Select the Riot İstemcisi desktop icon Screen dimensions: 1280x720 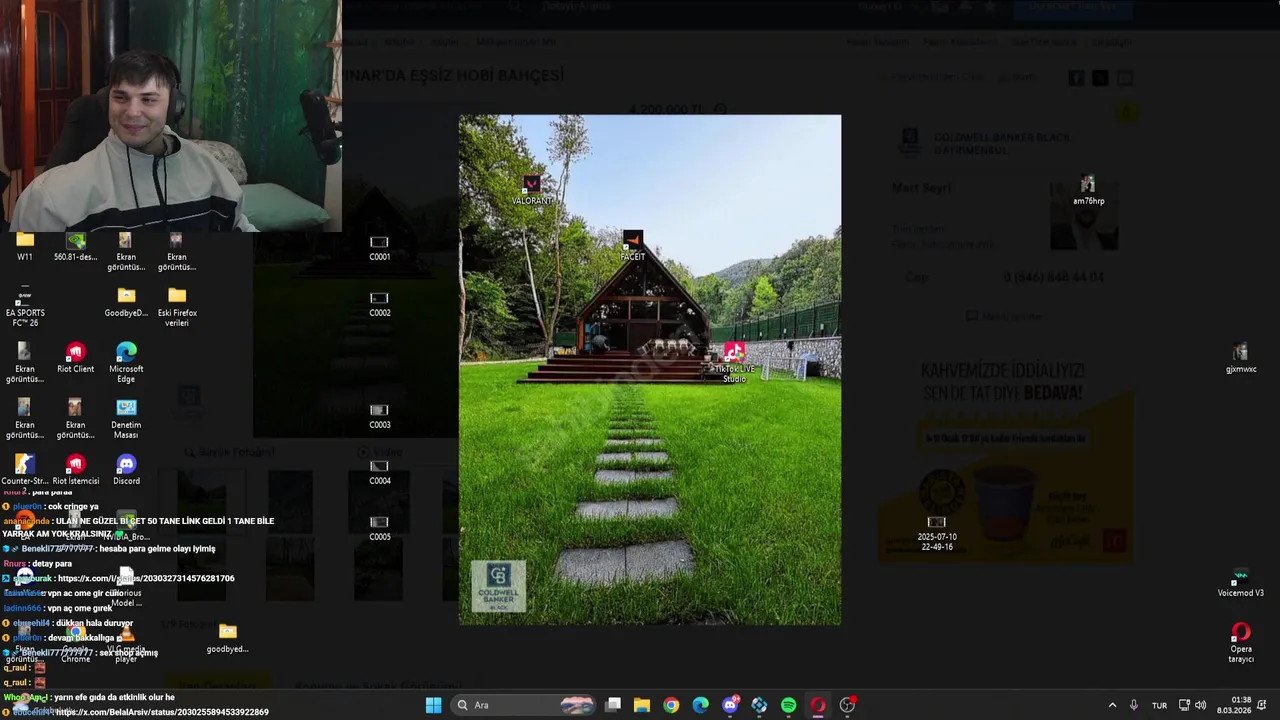click(x=75, y=470)
